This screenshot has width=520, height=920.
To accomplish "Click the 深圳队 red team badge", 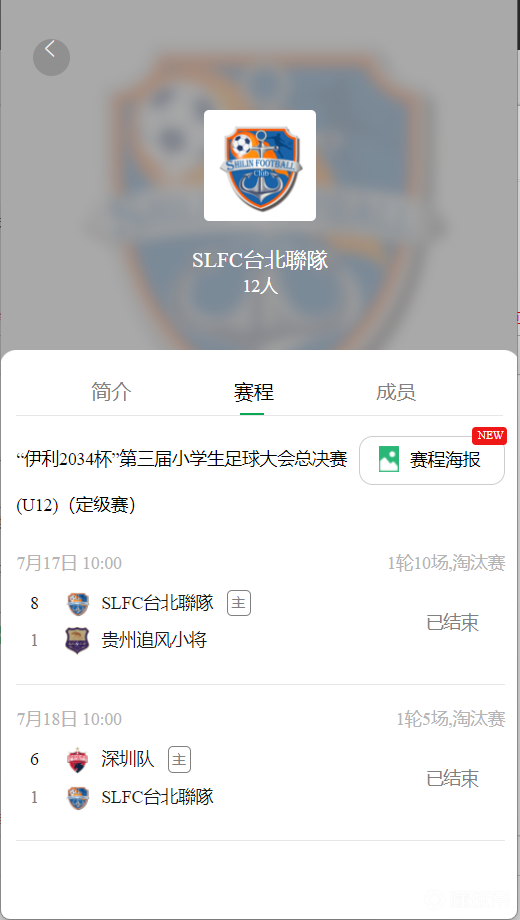I will point(77,760).
